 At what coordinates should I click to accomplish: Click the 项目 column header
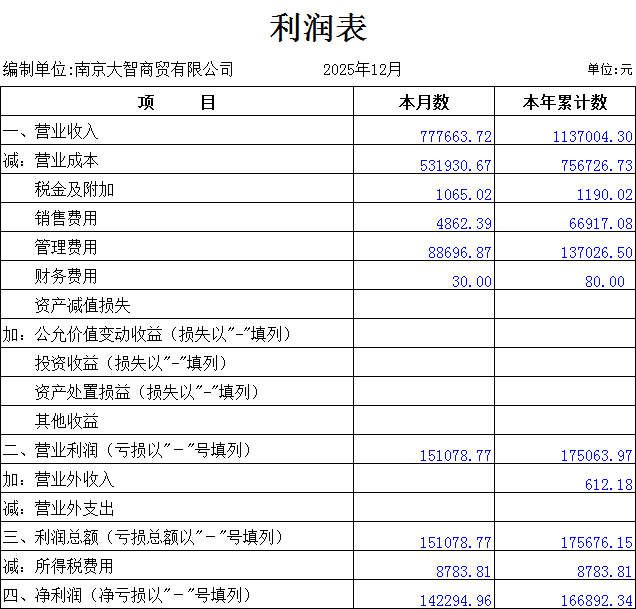point(177,102)
